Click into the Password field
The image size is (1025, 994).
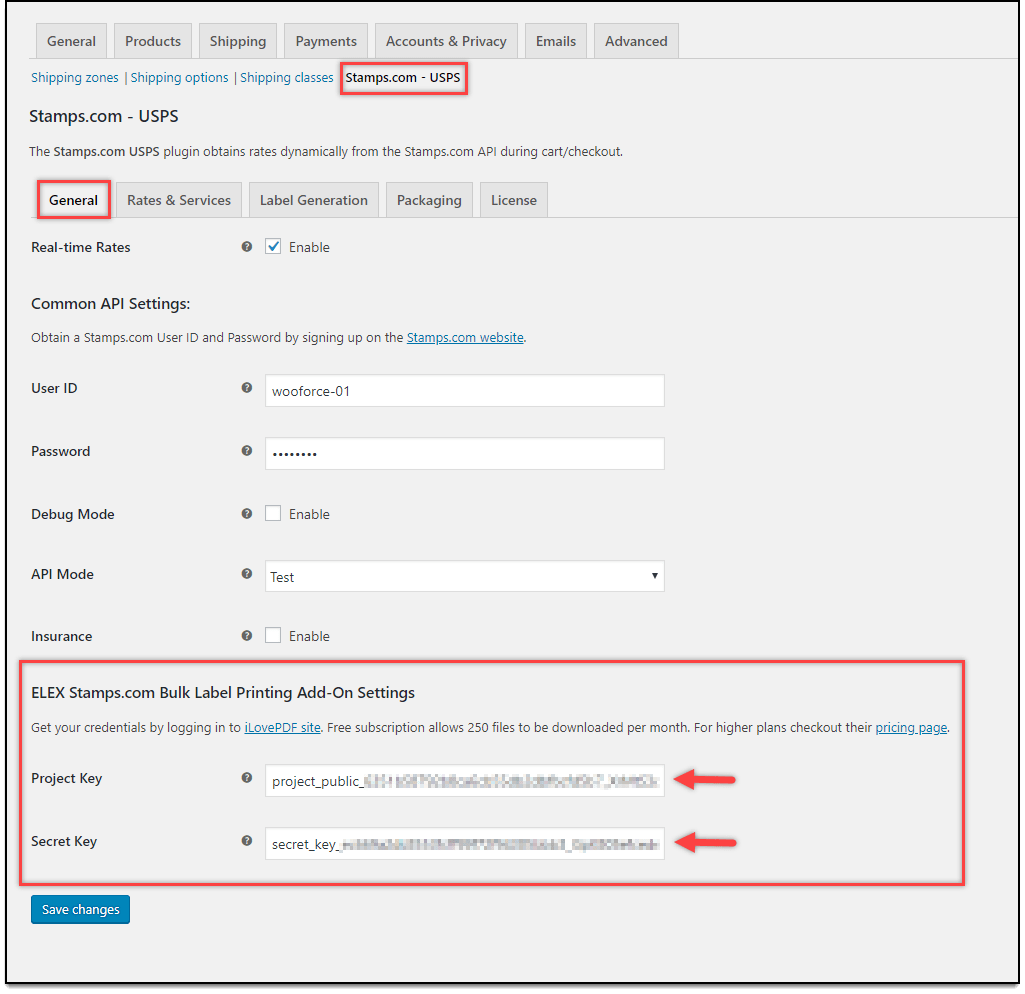click(x=465, y=454)
